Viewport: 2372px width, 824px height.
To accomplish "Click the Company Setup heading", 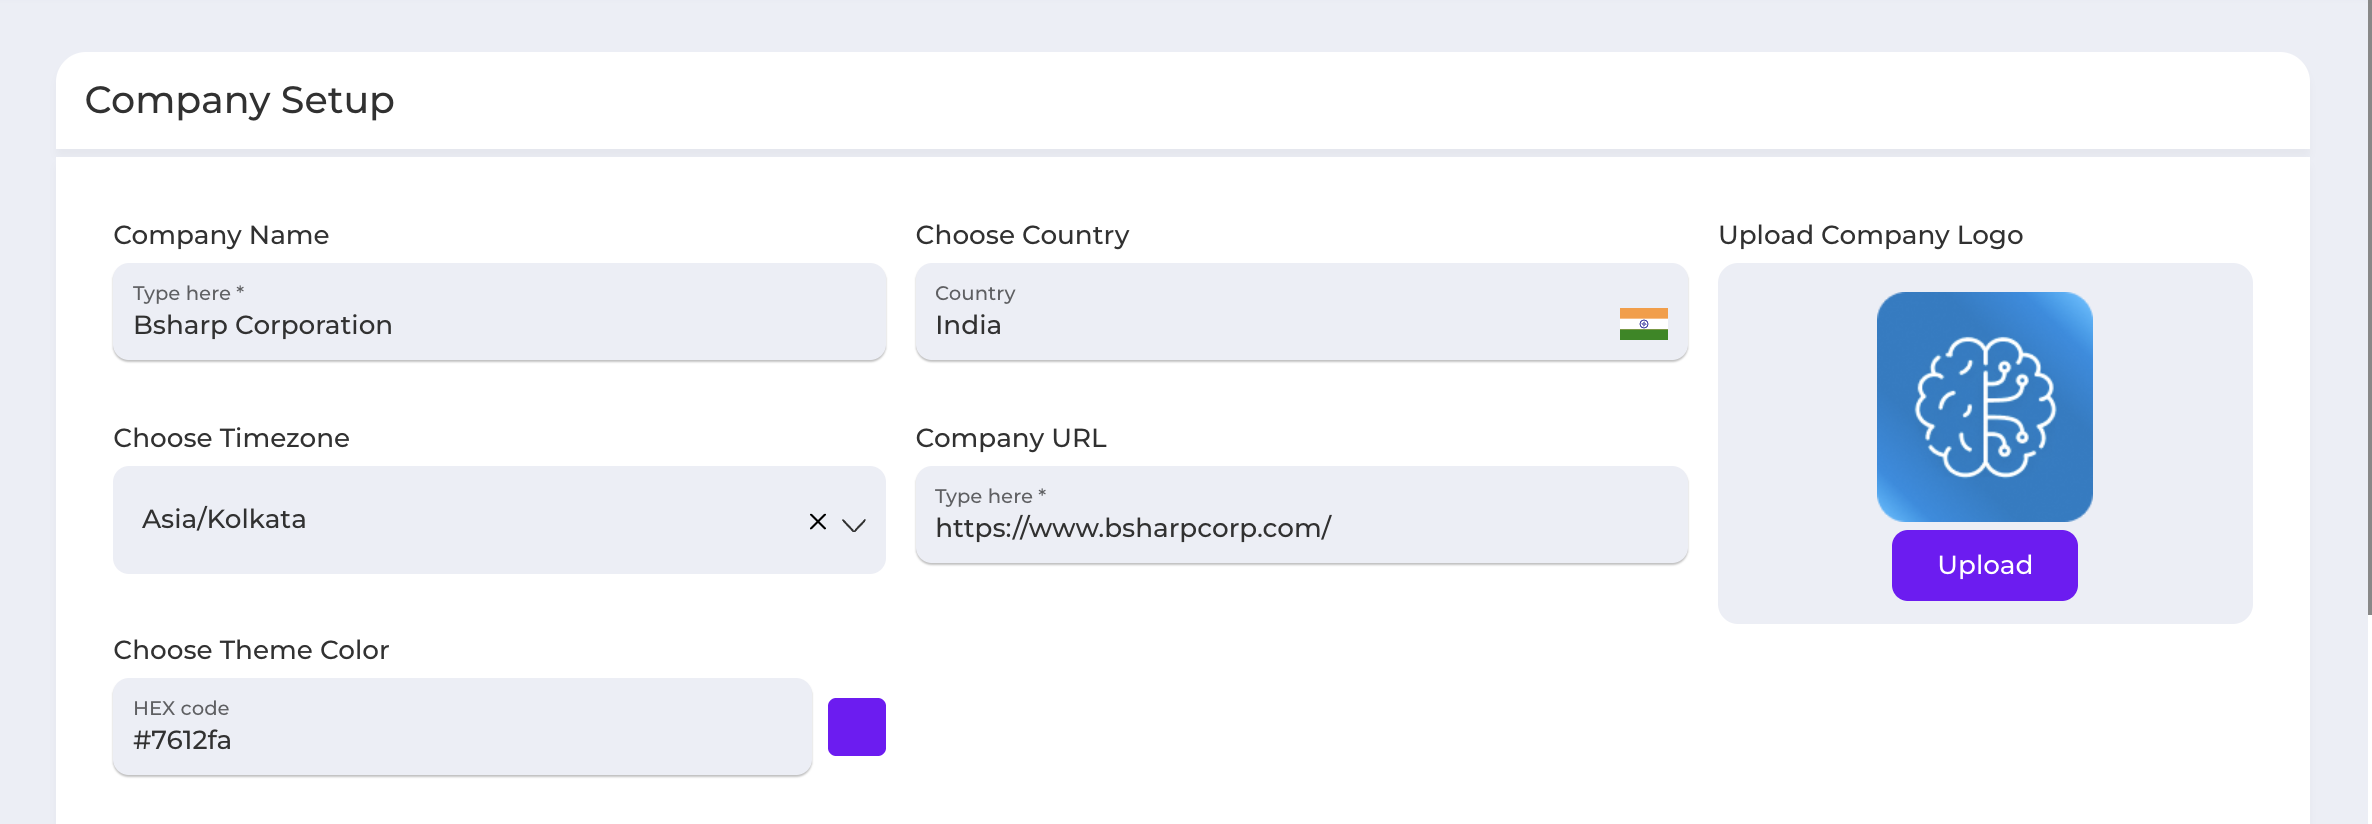I will 239,100.
